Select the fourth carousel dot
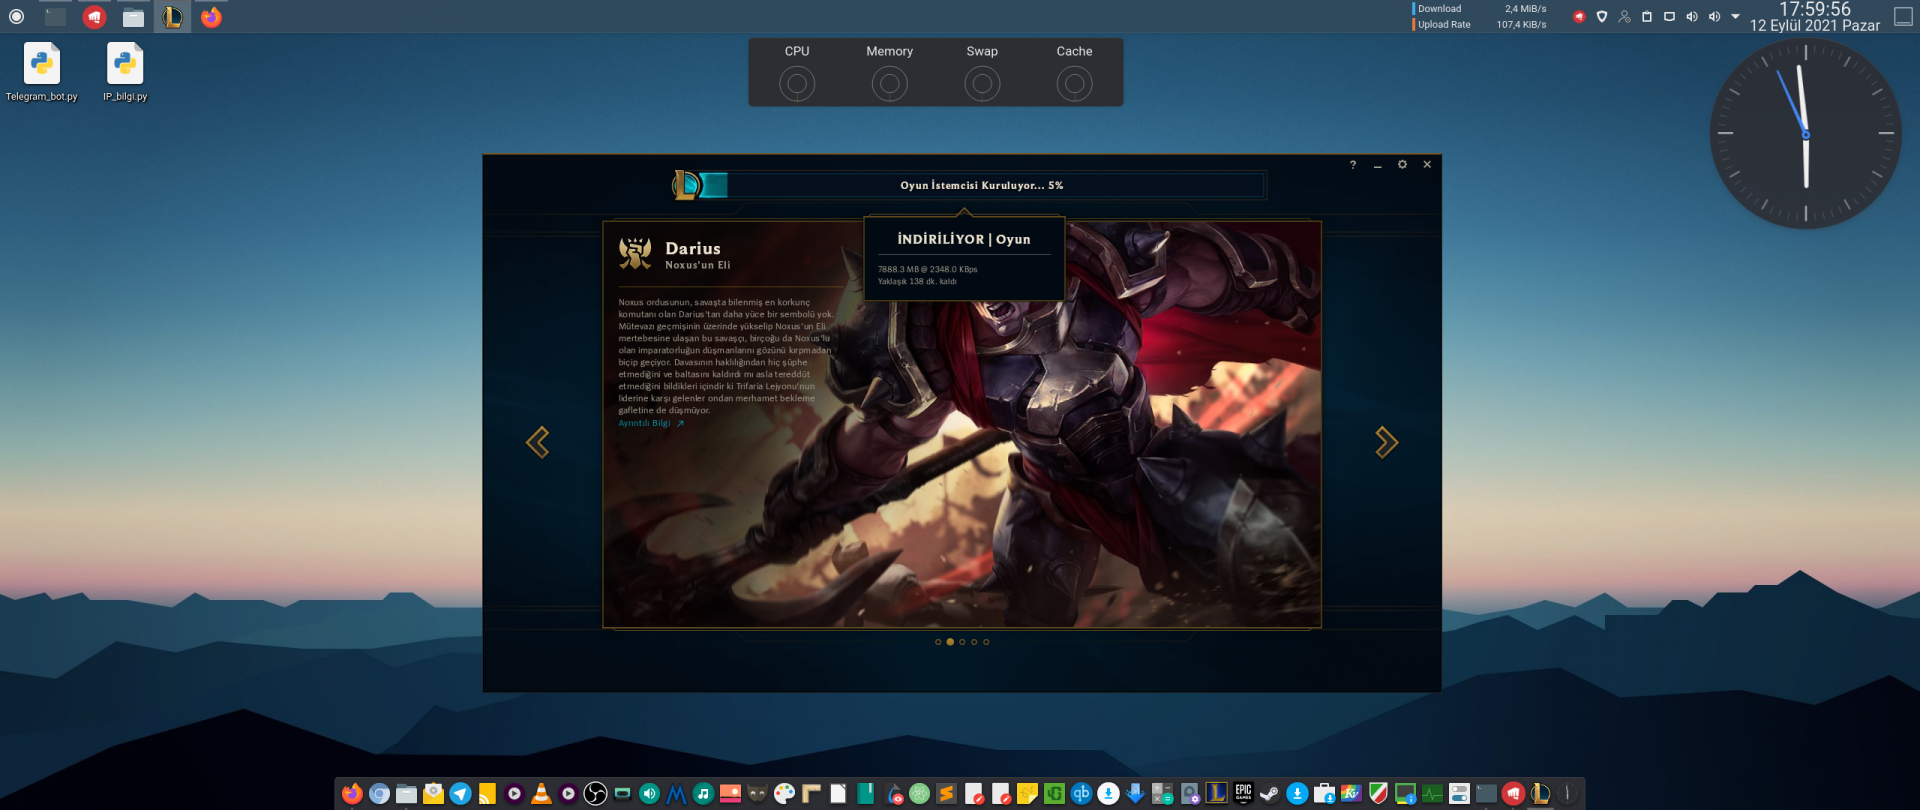1920x810 pixels. (974, 642)
